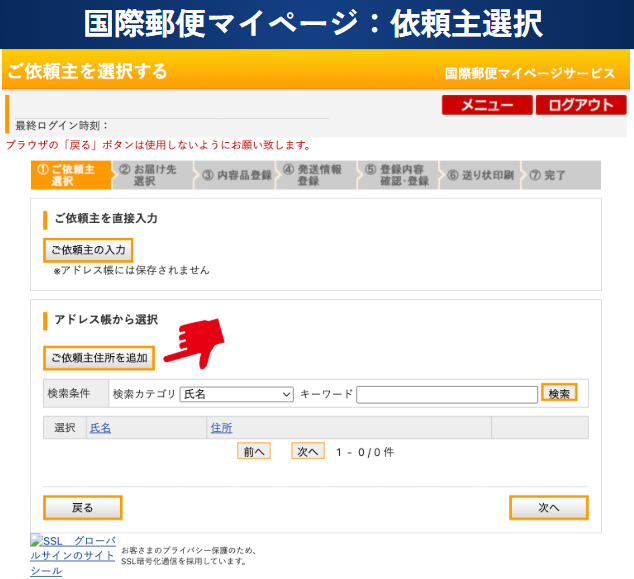Click the large 次へ button at bottom right

click(x=548, y=508)
